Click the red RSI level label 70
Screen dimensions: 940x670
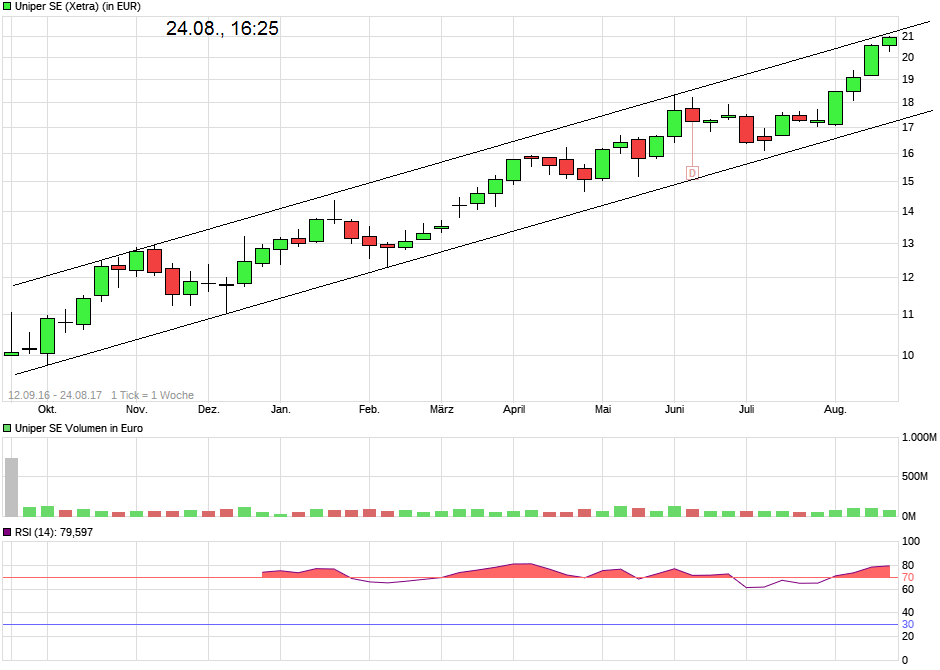pos(908,578)
